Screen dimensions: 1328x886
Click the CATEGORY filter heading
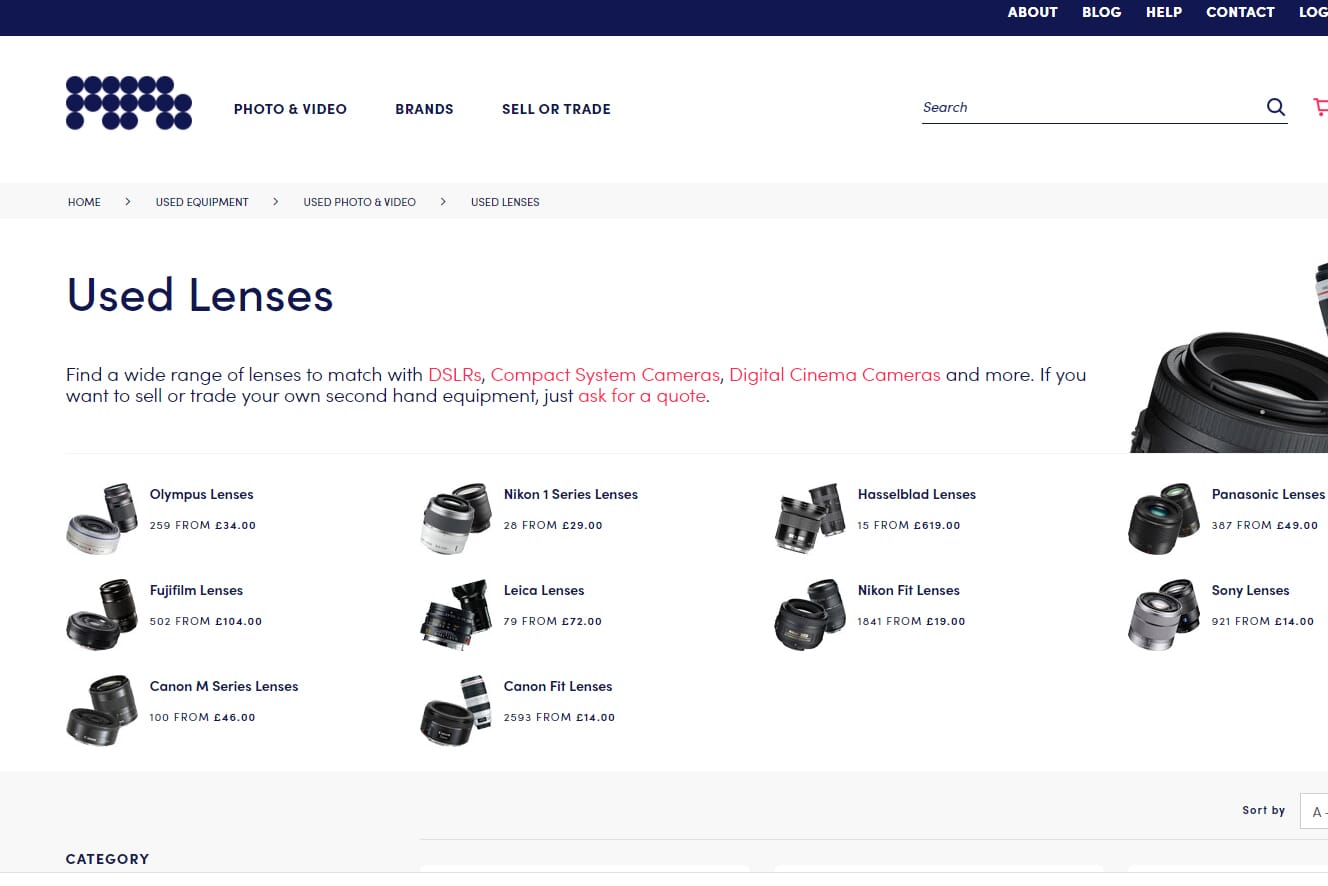tap(108, 859)
